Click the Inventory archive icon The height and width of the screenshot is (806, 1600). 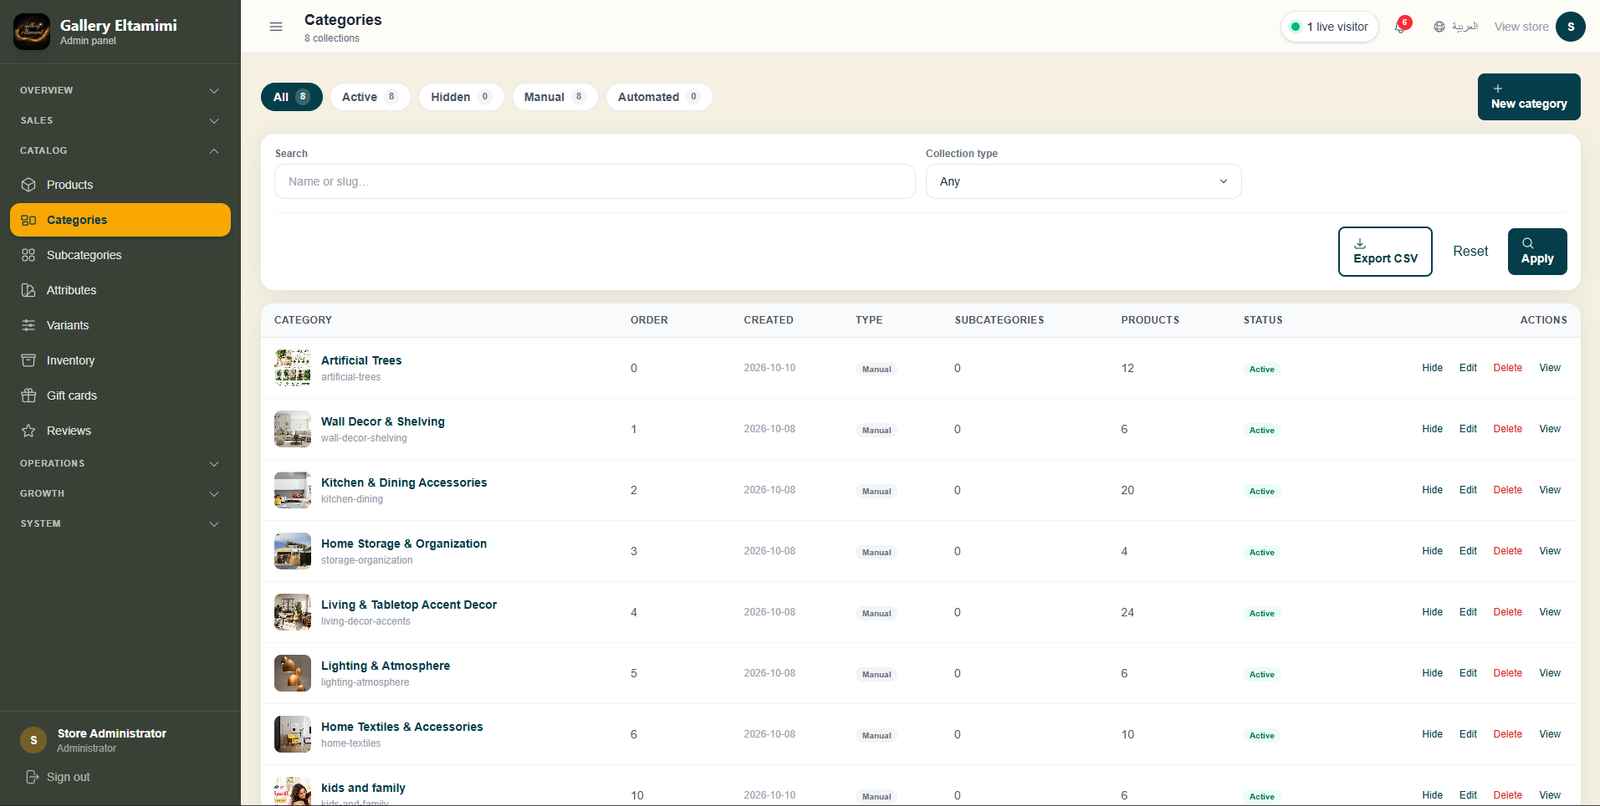click(x=28, y=360)
